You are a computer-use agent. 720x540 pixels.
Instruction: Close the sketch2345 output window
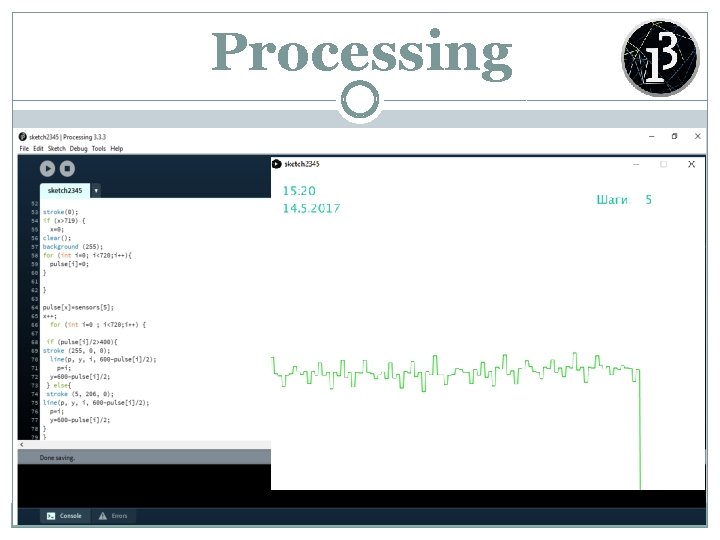(691, 164)
